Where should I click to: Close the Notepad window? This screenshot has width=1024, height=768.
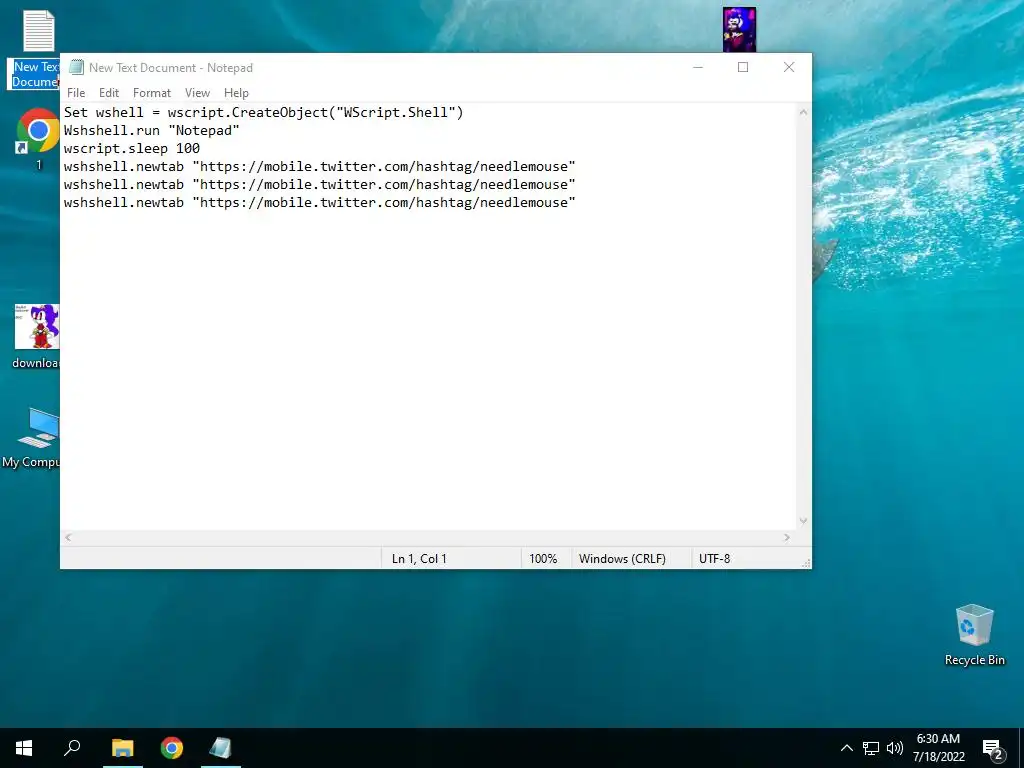(x=789, y=67)
